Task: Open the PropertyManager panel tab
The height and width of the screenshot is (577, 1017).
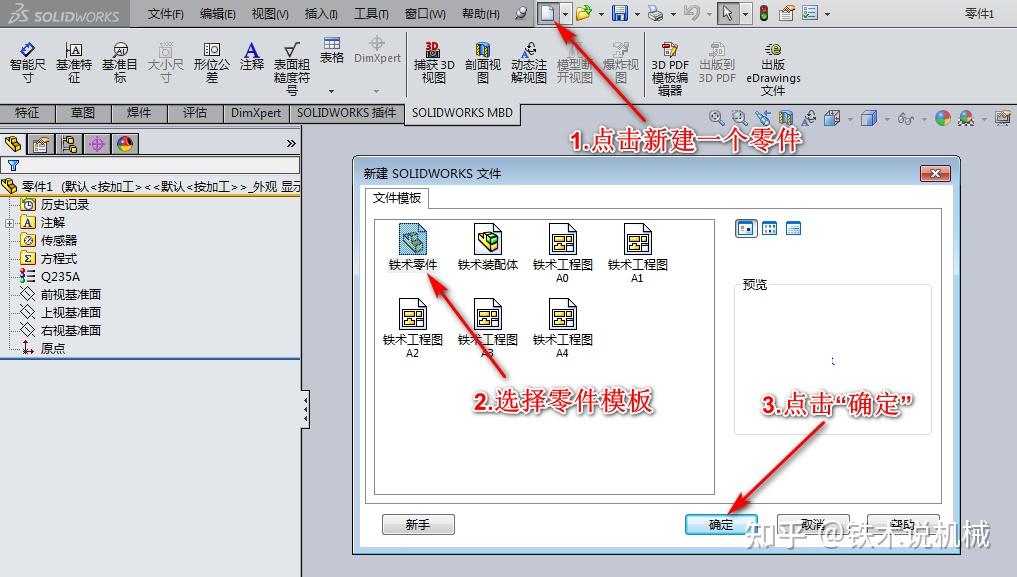Action: point(40,144)
